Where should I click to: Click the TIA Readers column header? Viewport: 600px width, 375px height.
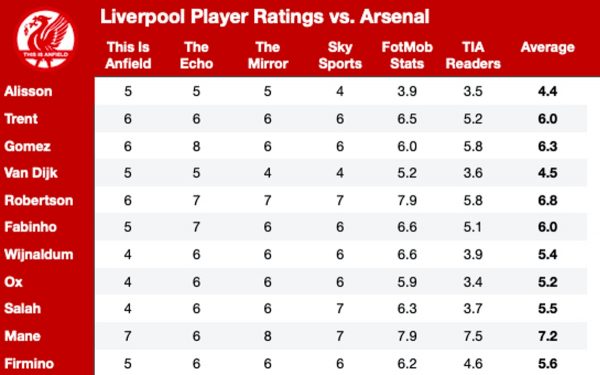point(473,55)
